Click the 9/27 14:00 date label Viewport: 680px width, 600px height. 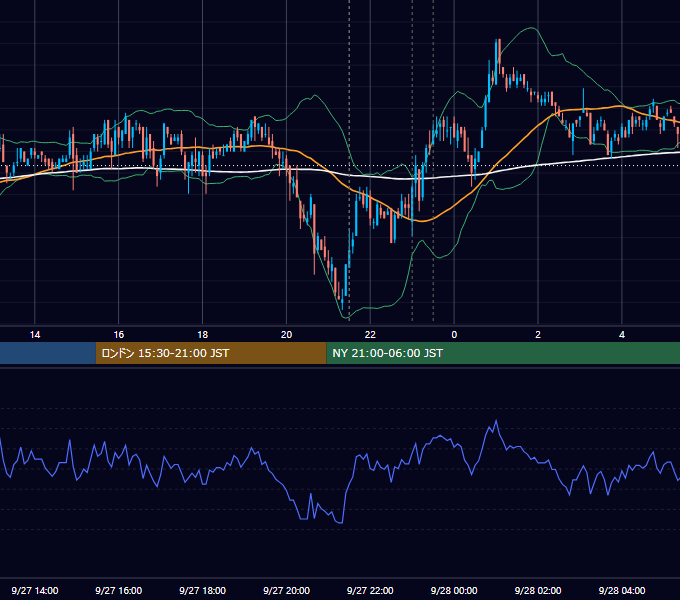tap(35, 590)
